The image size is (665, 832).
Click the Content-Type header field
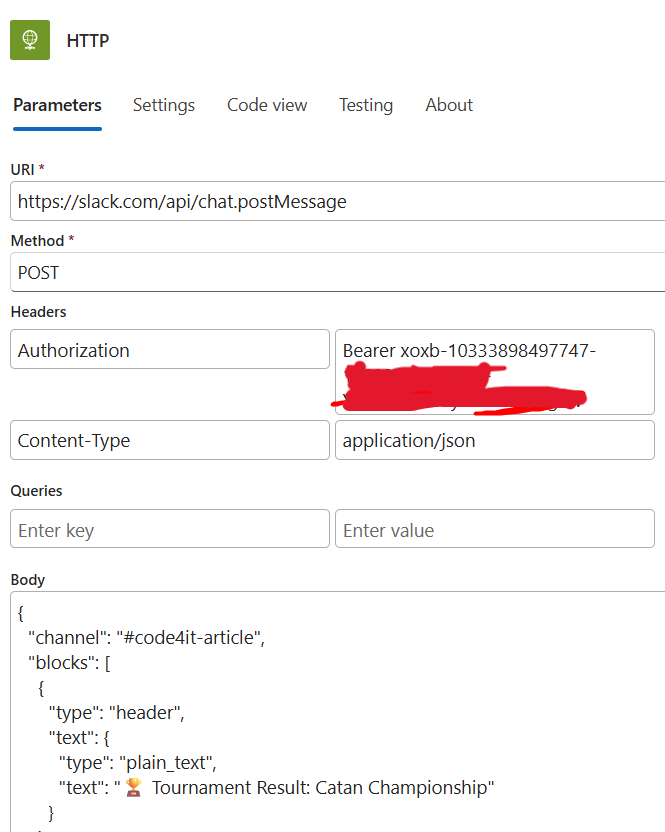[169, 440]
